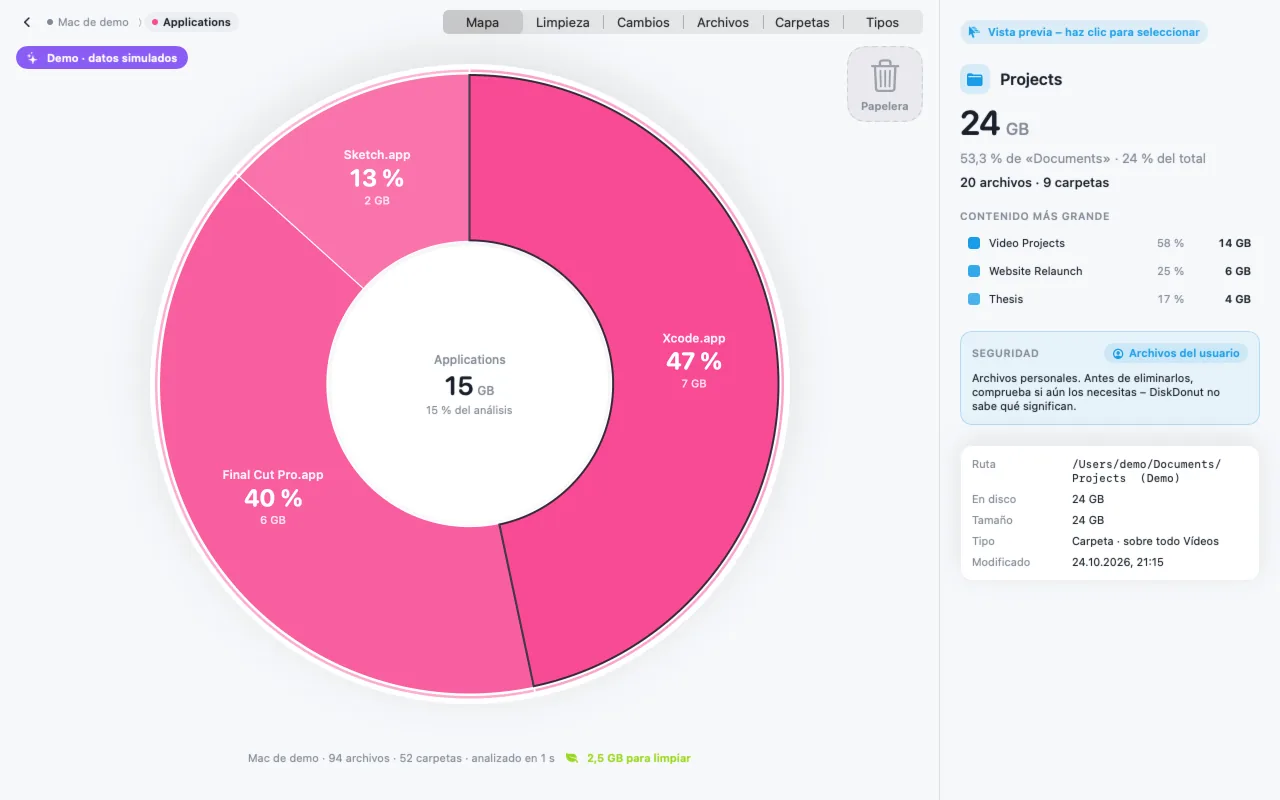This screenshot has height=800, width=1280.
Task: Click the back chevron arrow
Action: click(27, 22)
